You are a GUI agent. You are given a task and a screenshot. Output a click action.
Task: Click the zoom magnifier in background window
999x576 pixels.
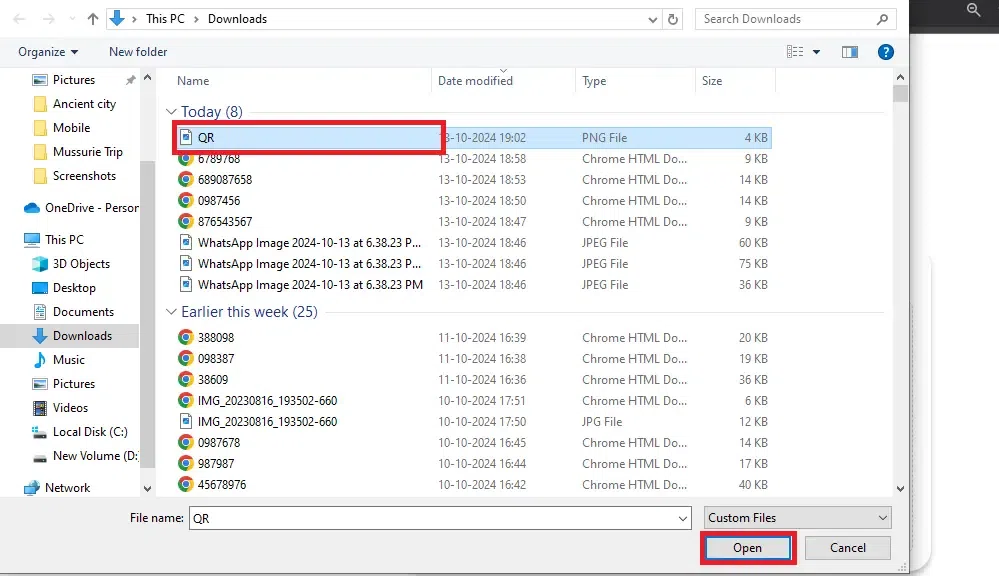tap(973, 10)
